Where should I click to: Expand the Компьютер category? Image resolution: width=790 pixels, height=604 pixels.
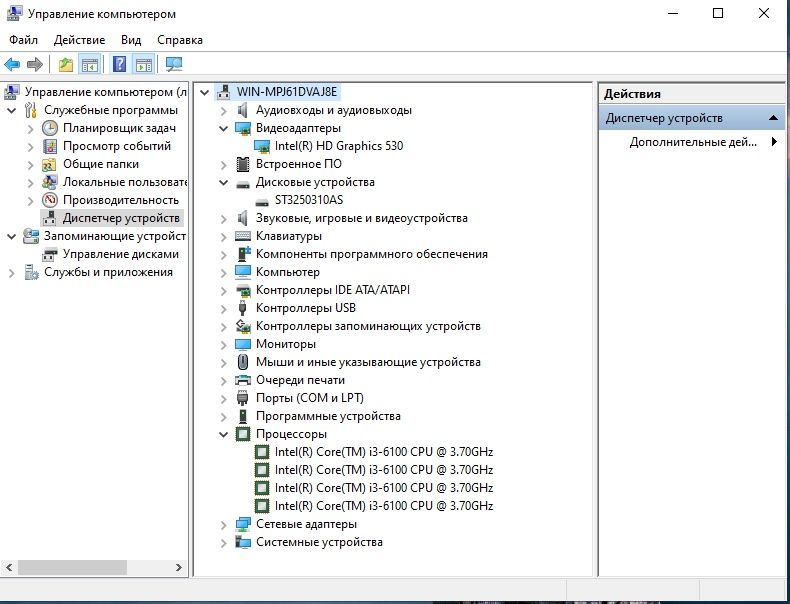(x=224, y=273)
